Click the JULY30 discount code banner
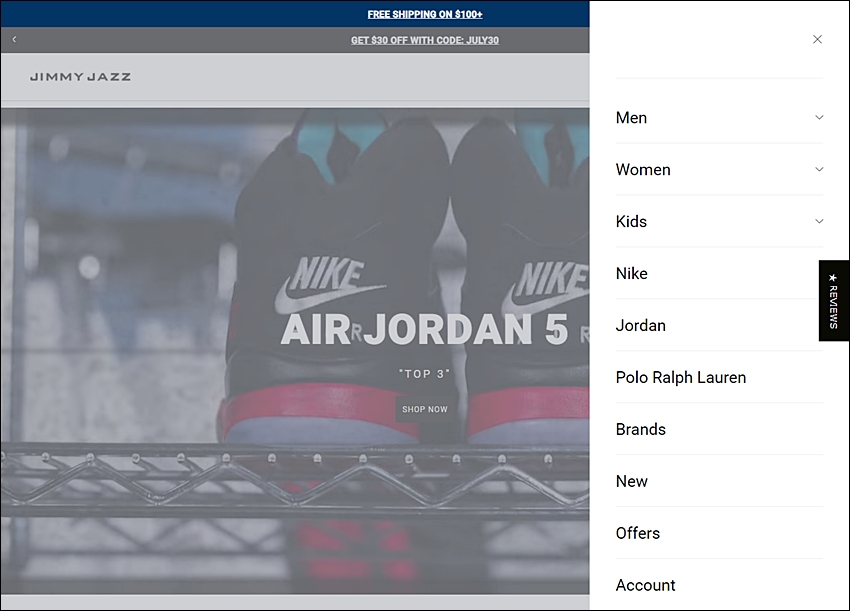Image resolution: width=850 pixels, height=611 pixels. pyautogui.click(x=425, y=40)
